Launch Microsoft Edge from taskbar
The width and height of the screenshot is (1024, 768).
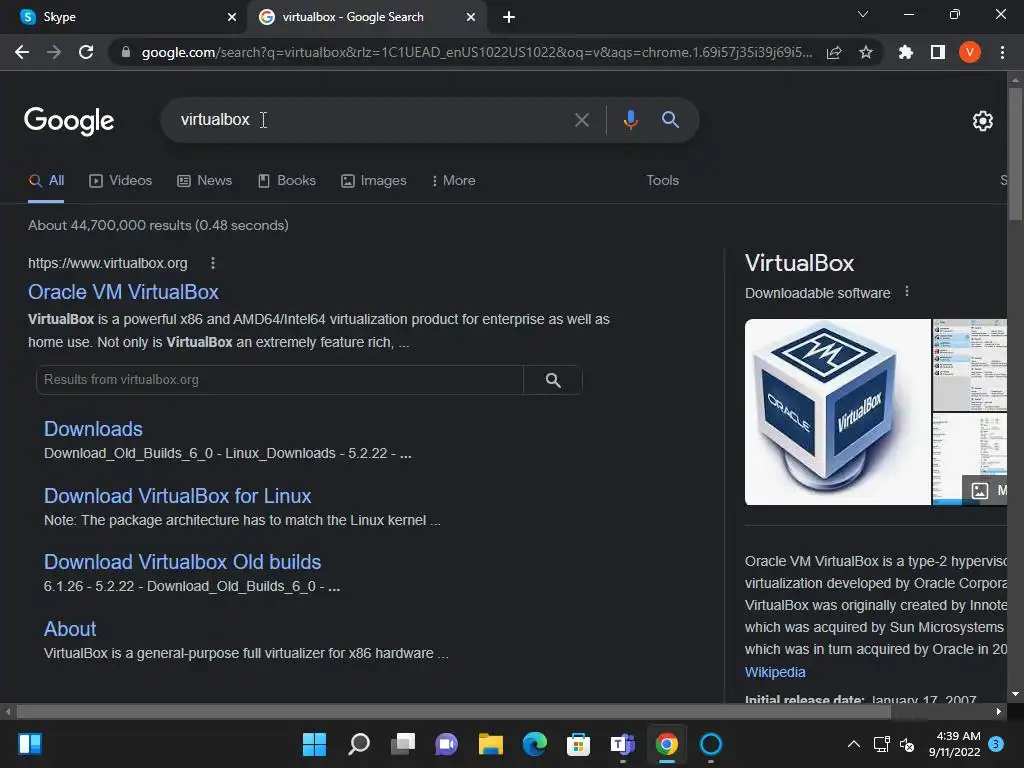(535, 744)
